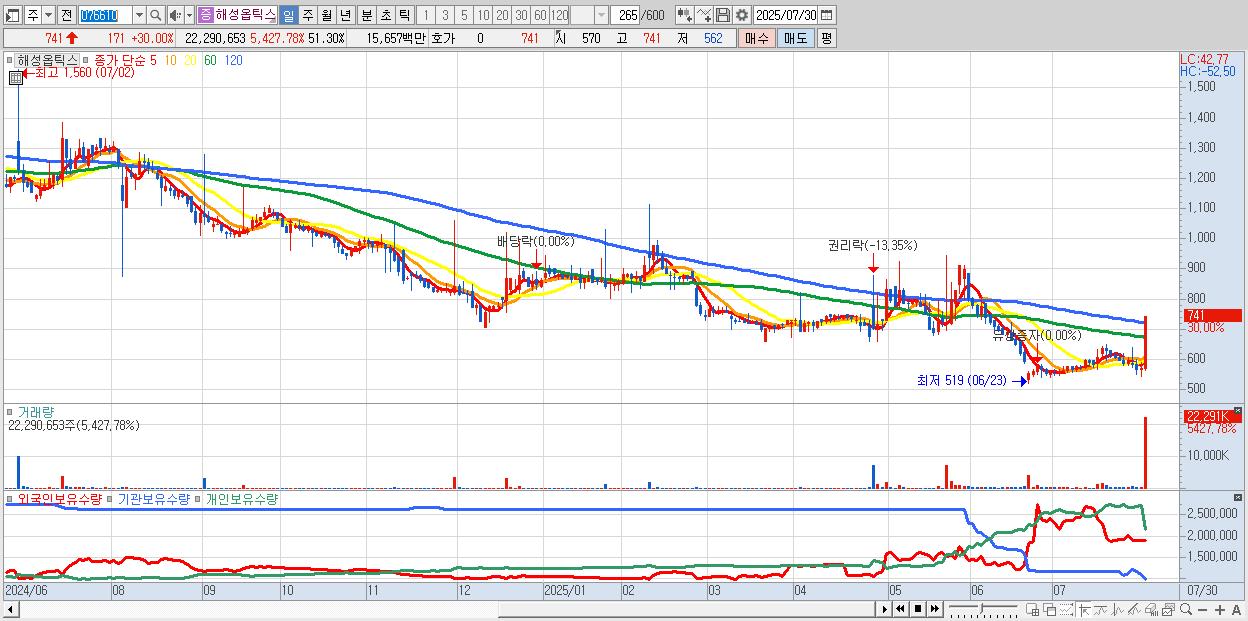The width and height of the screenshot is (1248, 621).
Task: Click the small table icon at chart top-left
Action: coord(16,77)
